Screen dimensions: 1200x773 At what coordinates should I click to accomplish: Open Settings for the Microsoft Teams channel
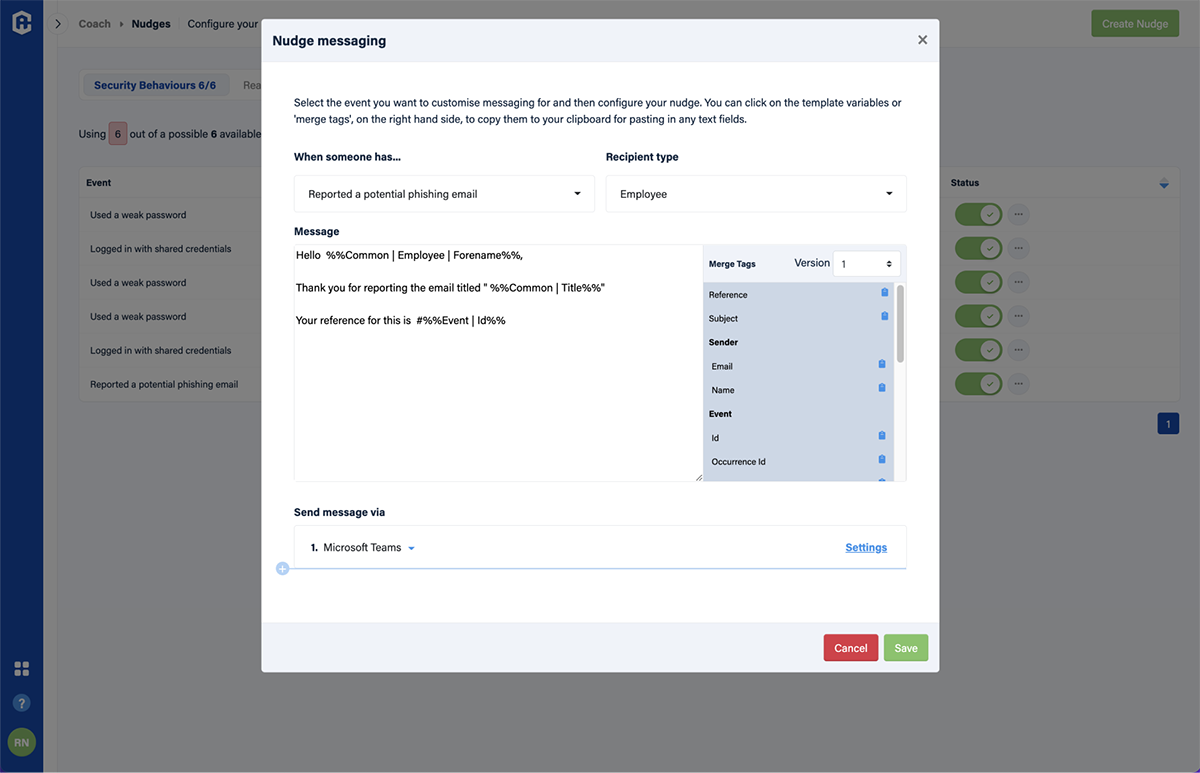click(x=866, y=548)
